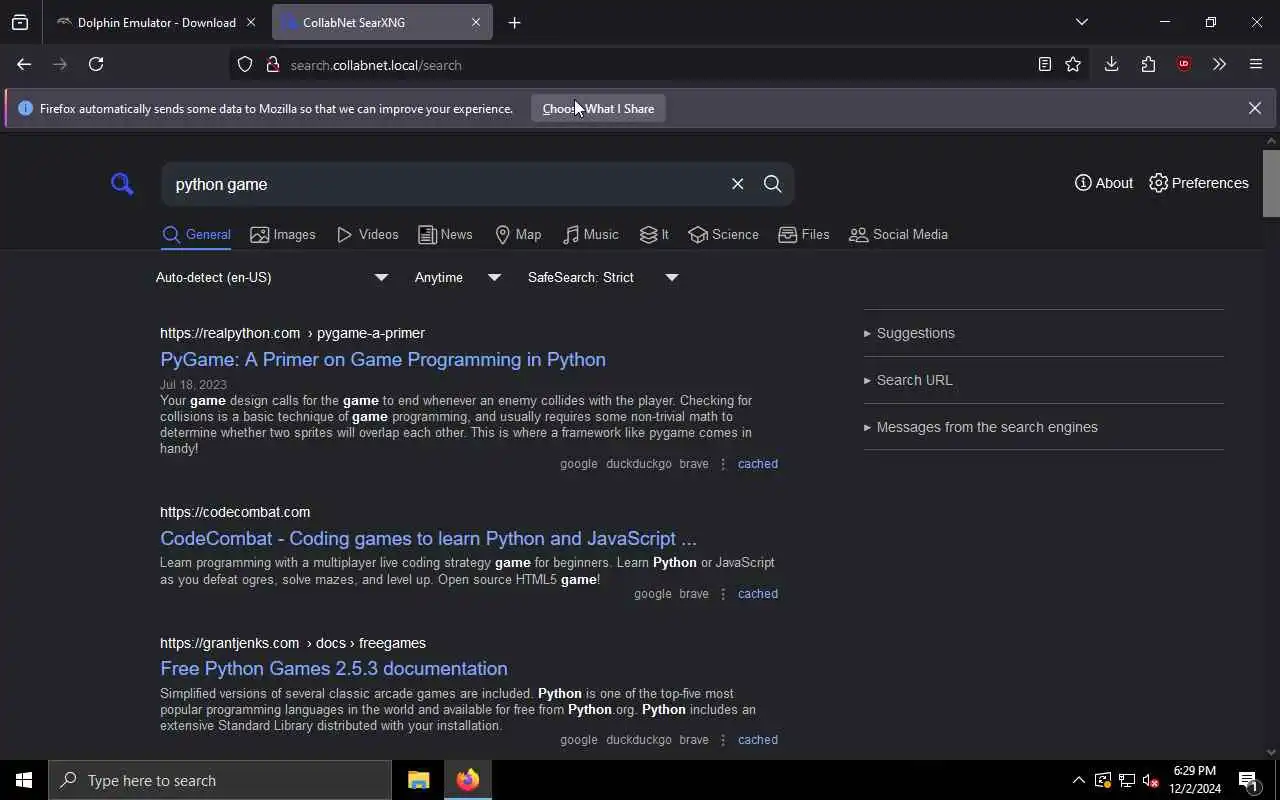Click Firefox icon in taskbar
The height and width of the screenshot is (800, 1280).
click(x=467, y=780)
